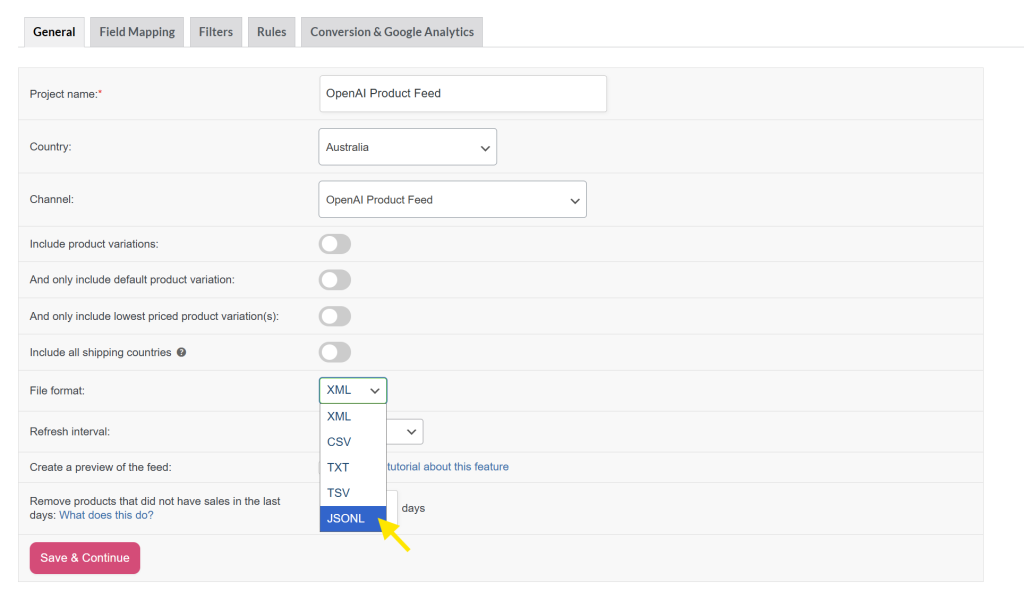Open the Channel dropdown

coord(451,198)
